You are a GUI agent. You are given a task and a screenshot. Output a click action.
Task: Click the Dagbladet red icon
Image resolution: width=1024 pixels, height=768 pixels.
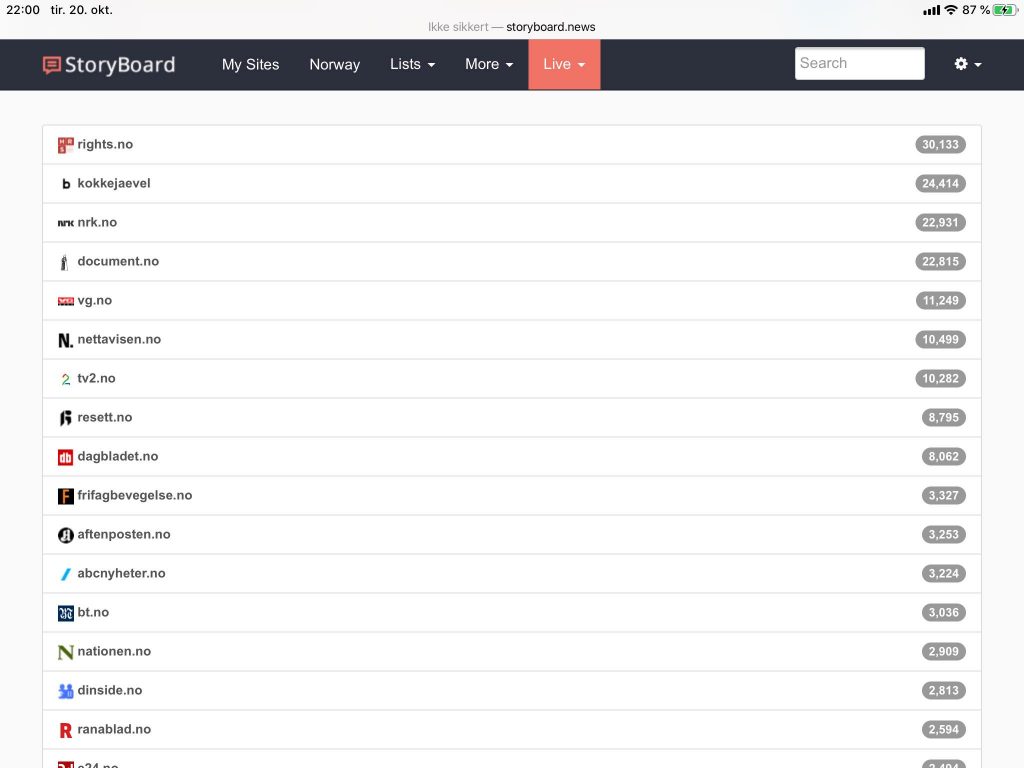(66, 457)
